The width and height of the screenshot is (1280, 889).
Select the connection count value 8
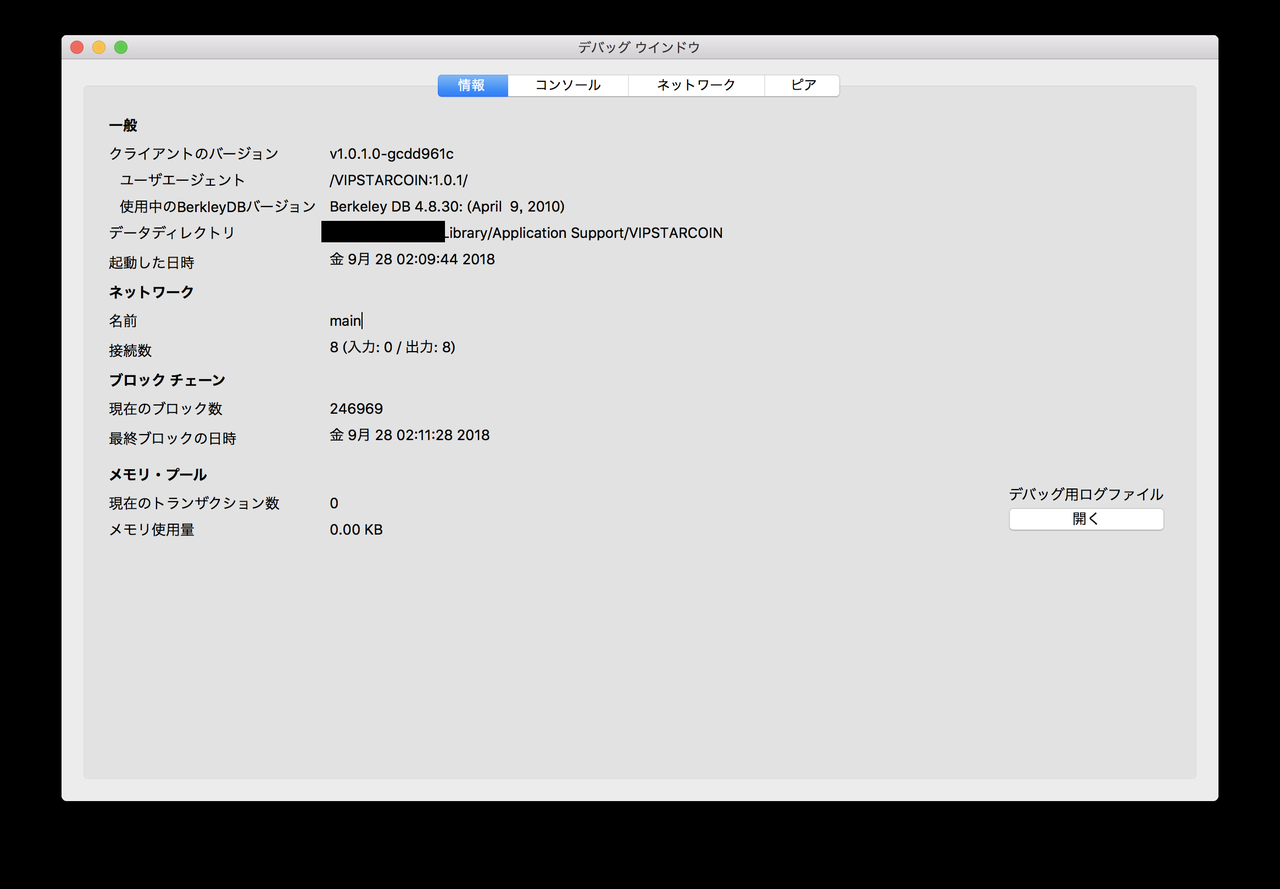tap(392, 348)
